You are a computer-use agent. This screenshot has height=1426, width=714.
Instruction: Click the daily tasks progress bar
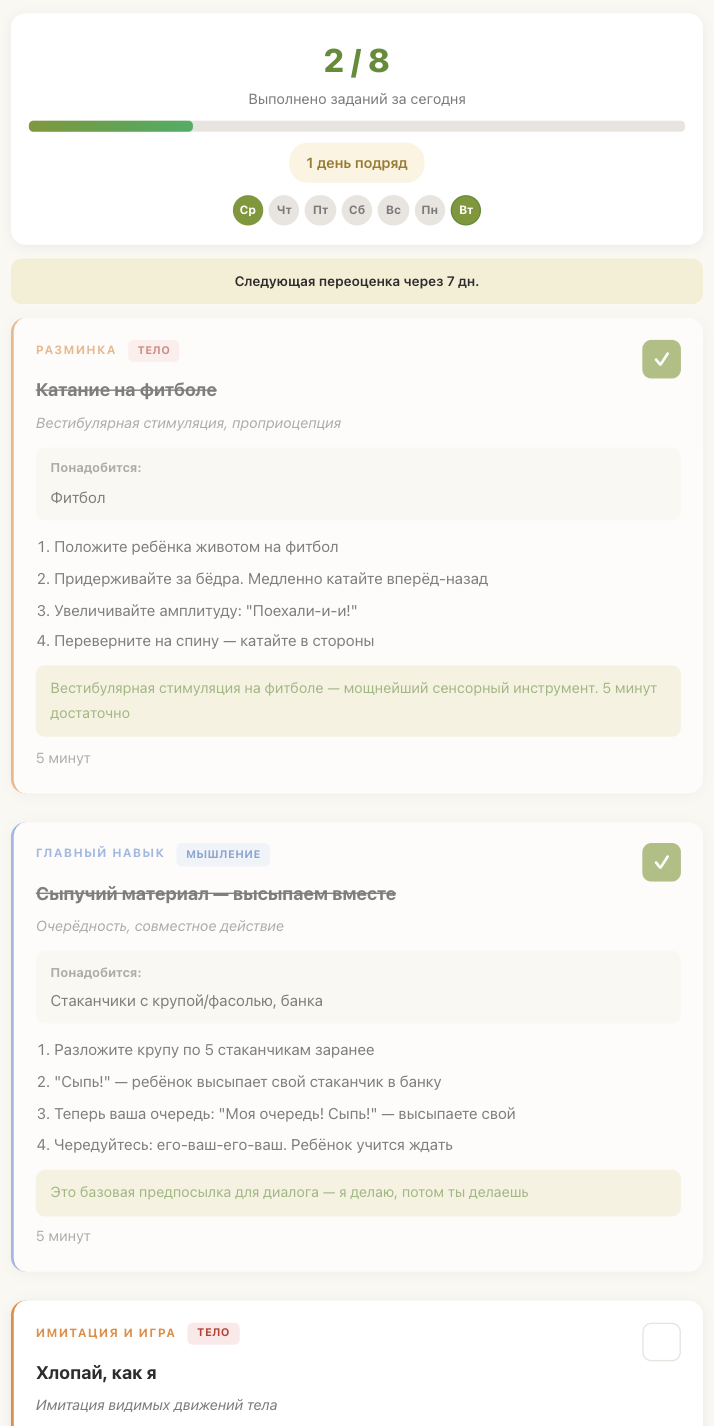pos(356,126)
